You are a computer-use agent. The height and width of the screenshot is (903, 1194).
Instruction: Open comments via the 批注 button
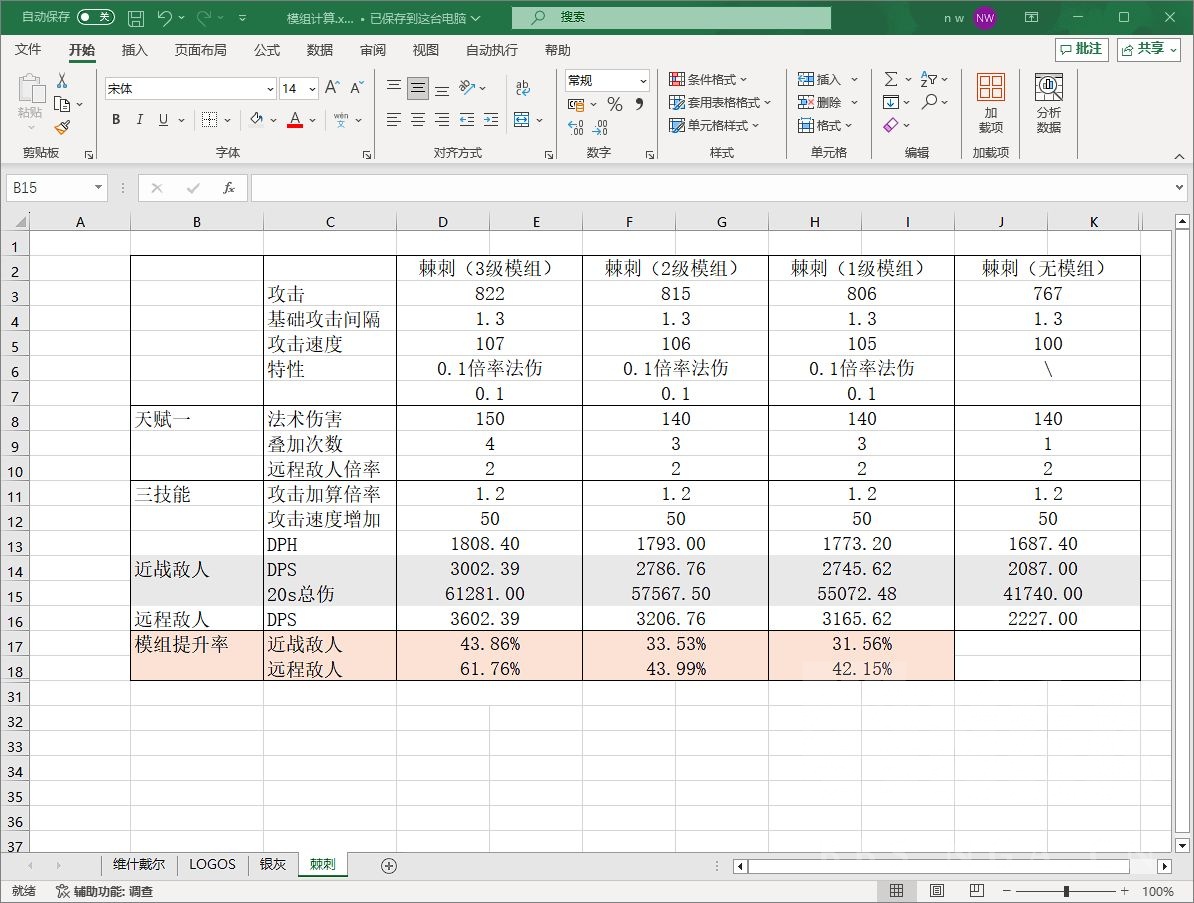pos(1081,50)
